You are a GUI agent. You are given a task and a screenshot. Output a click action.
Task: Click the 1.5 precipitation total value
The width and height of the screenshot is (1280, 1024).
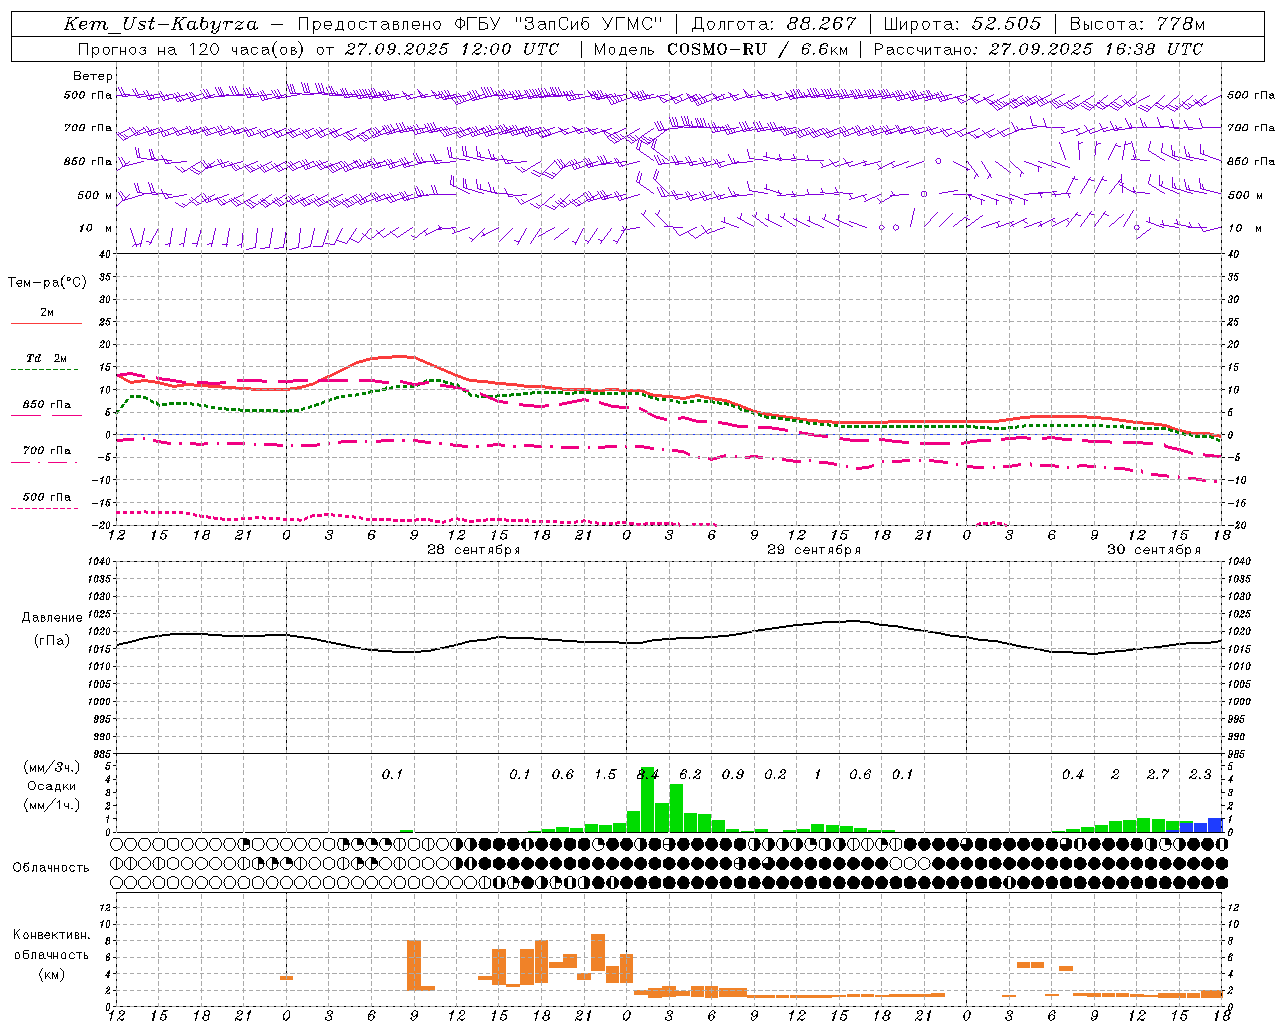605,774
